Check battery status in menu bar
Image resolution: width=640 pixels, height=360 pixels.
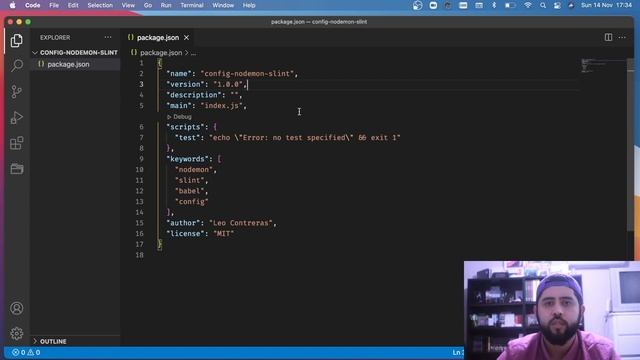click(510, 5)
